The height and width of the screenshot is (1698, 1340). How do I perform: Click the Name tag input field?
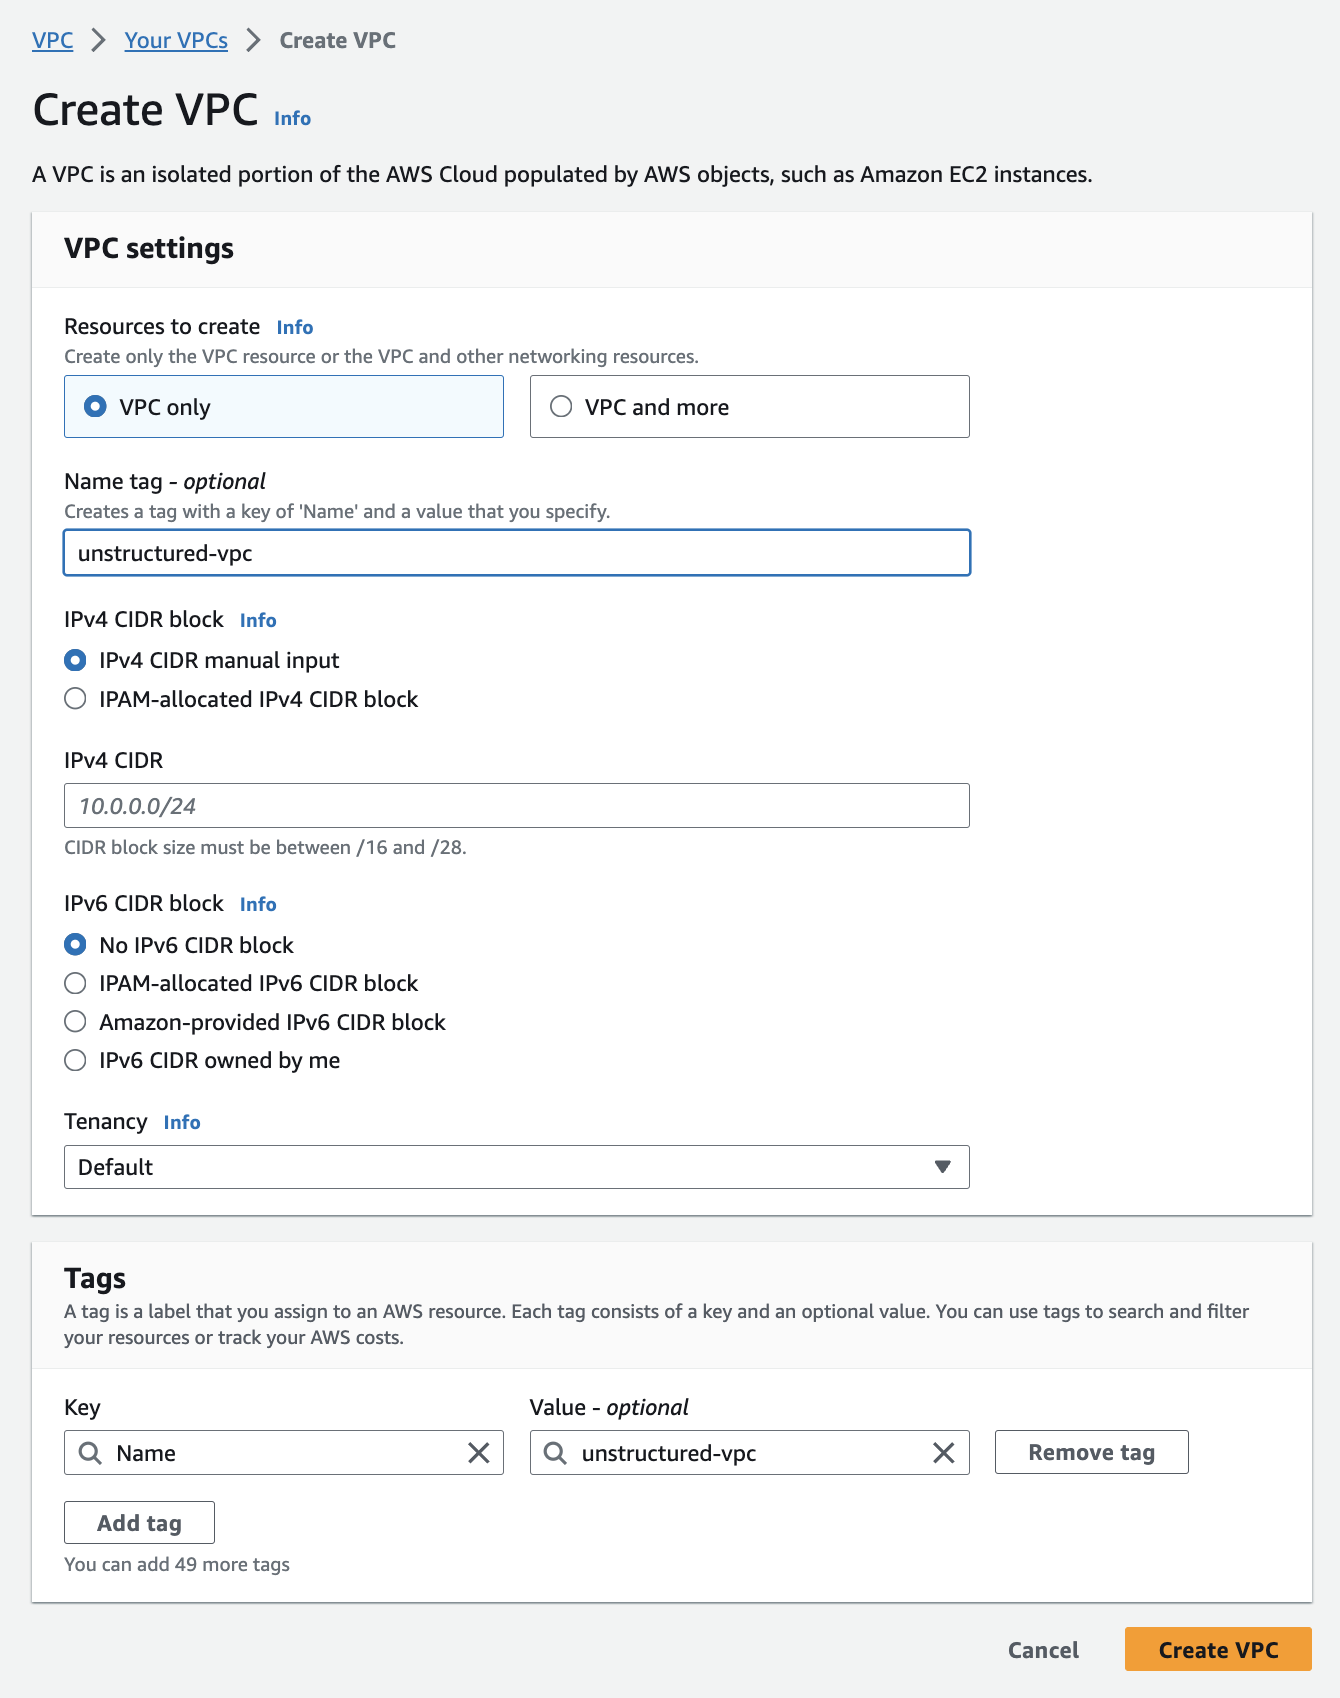pyautogui.click(x=516, y=553)
